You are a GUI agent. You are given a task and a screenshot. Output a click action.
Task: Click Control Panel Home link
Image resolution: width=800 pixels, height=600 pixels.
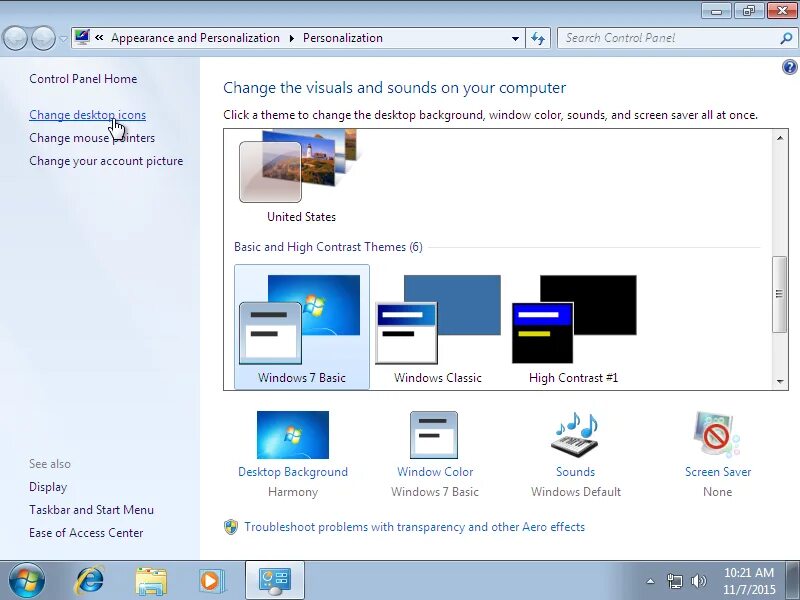(83, 79)
